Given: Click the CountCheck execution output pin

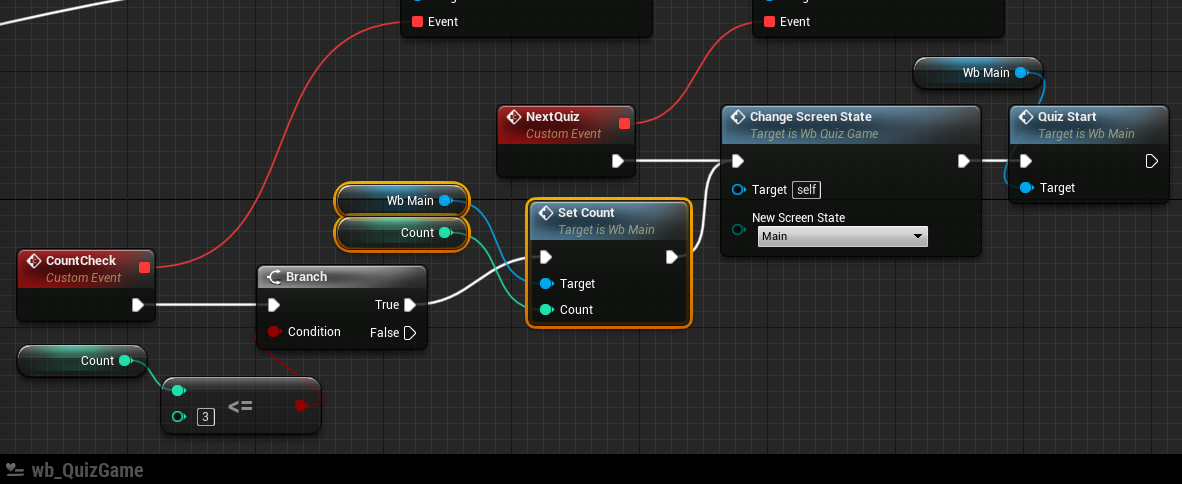Looking at the screenshot, I should (138, 305).
